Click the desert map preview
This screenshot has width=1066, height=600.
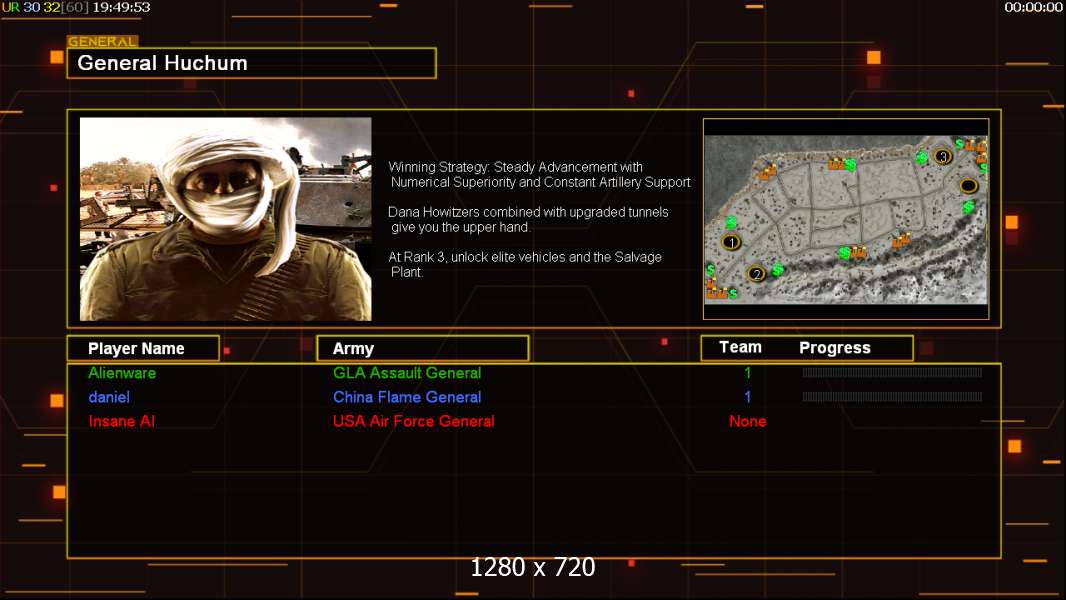click(x=846, y=219)
